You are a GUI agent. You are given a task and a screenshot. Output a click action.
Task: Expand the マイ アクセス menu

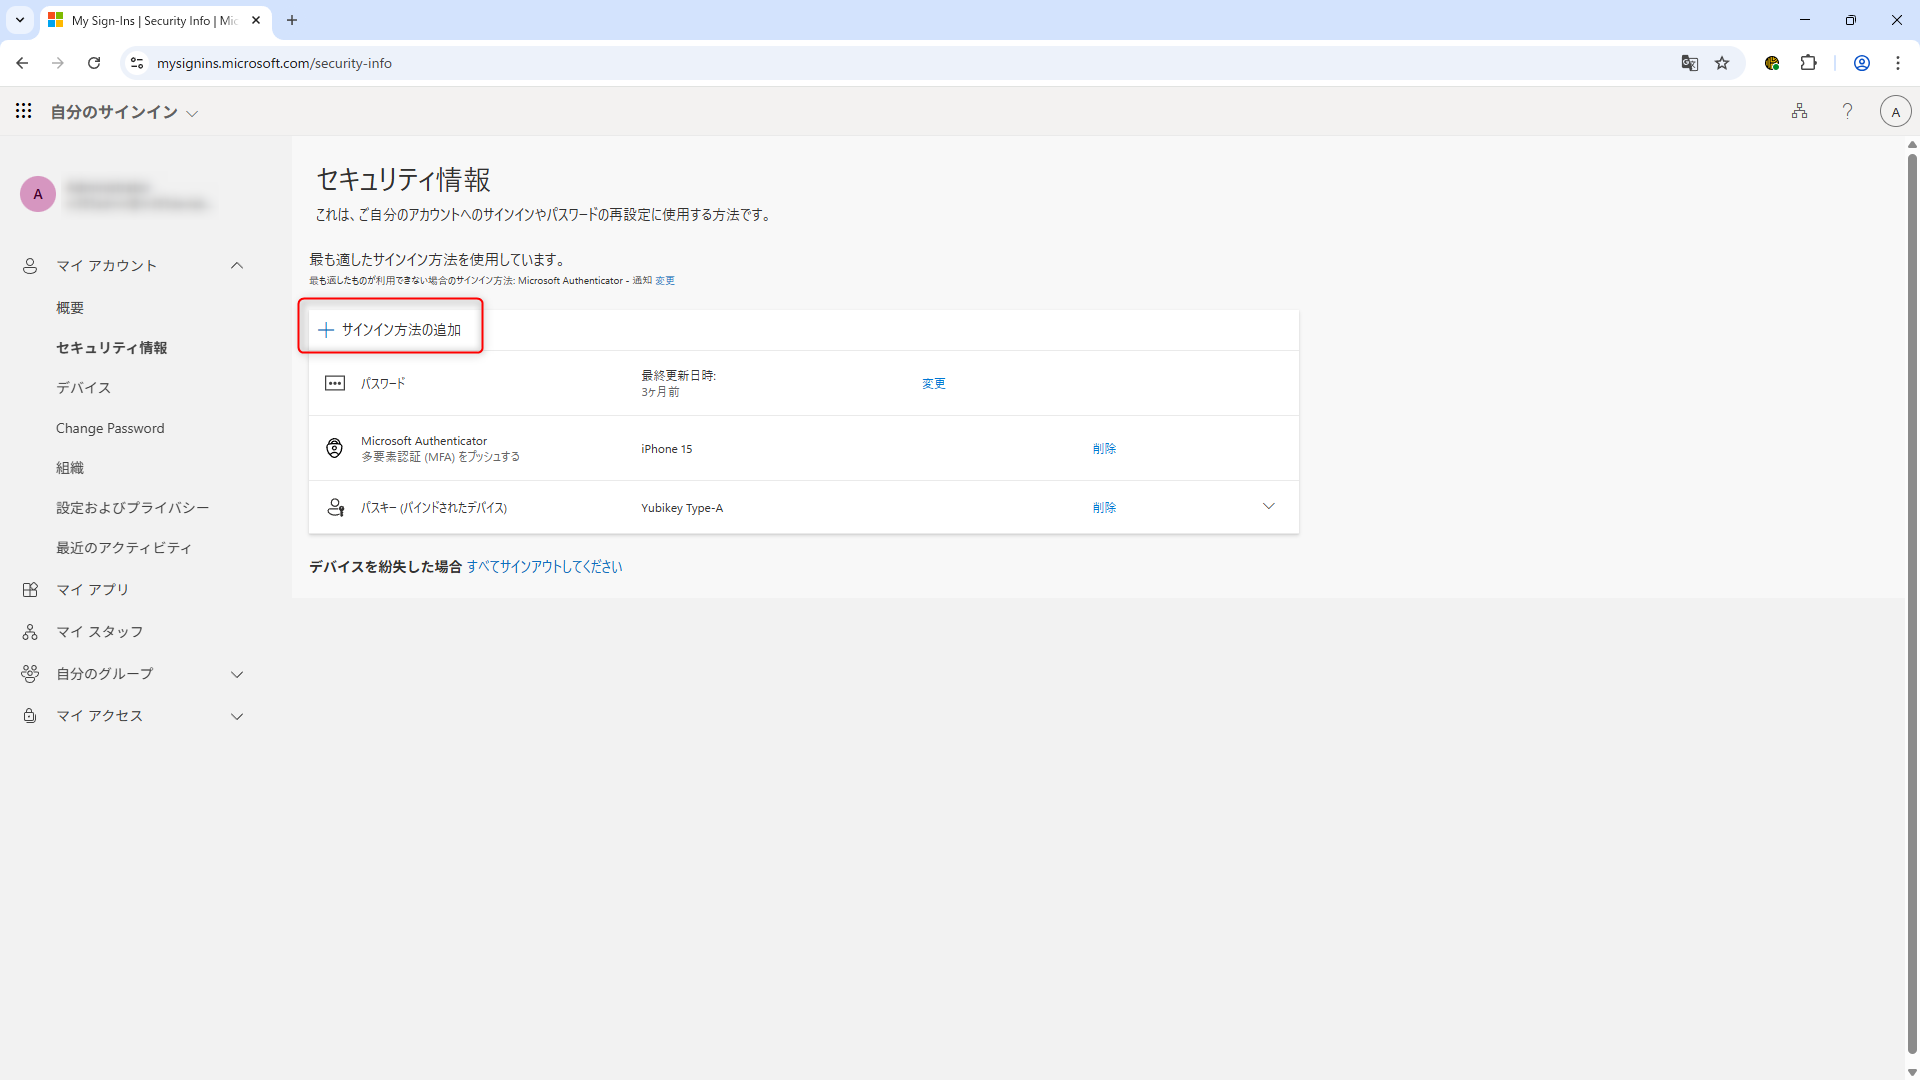tap(236, 716)
